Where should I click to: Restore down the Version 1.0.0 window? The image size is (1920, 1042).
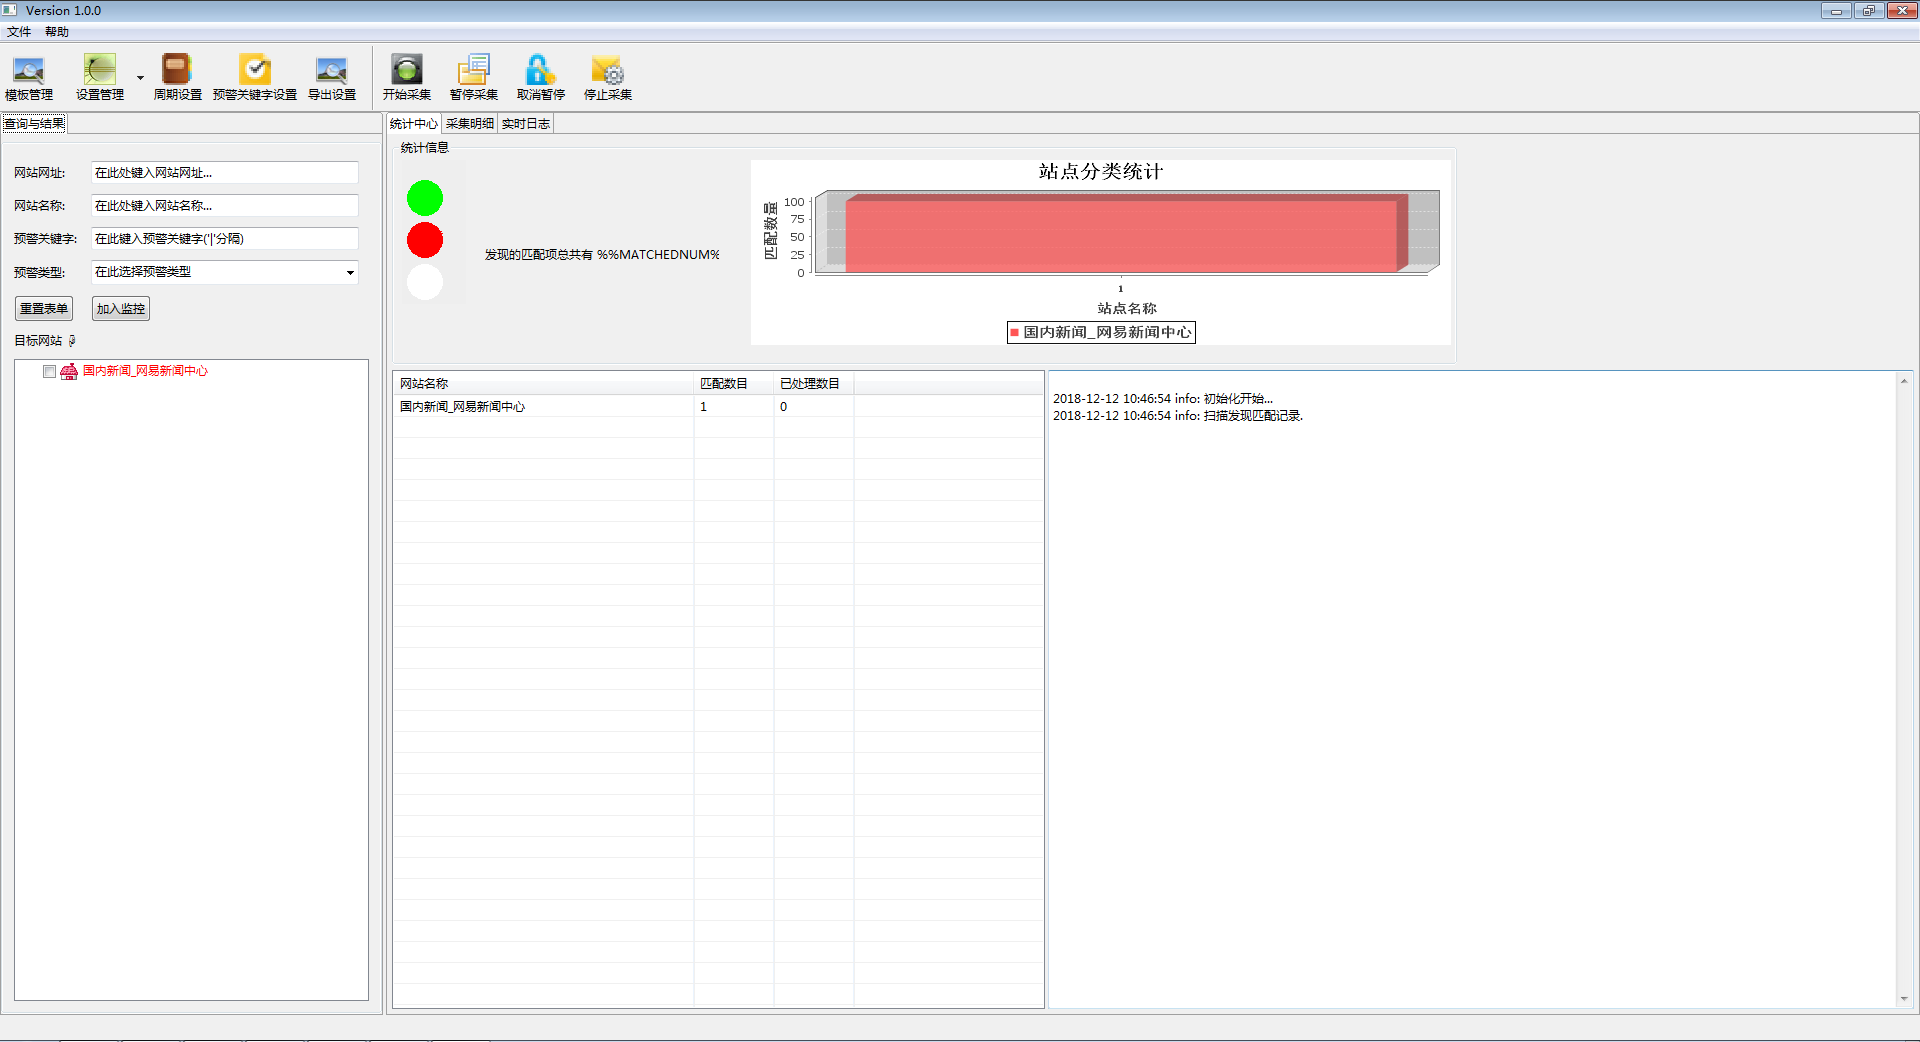[x=1869, y=11]
